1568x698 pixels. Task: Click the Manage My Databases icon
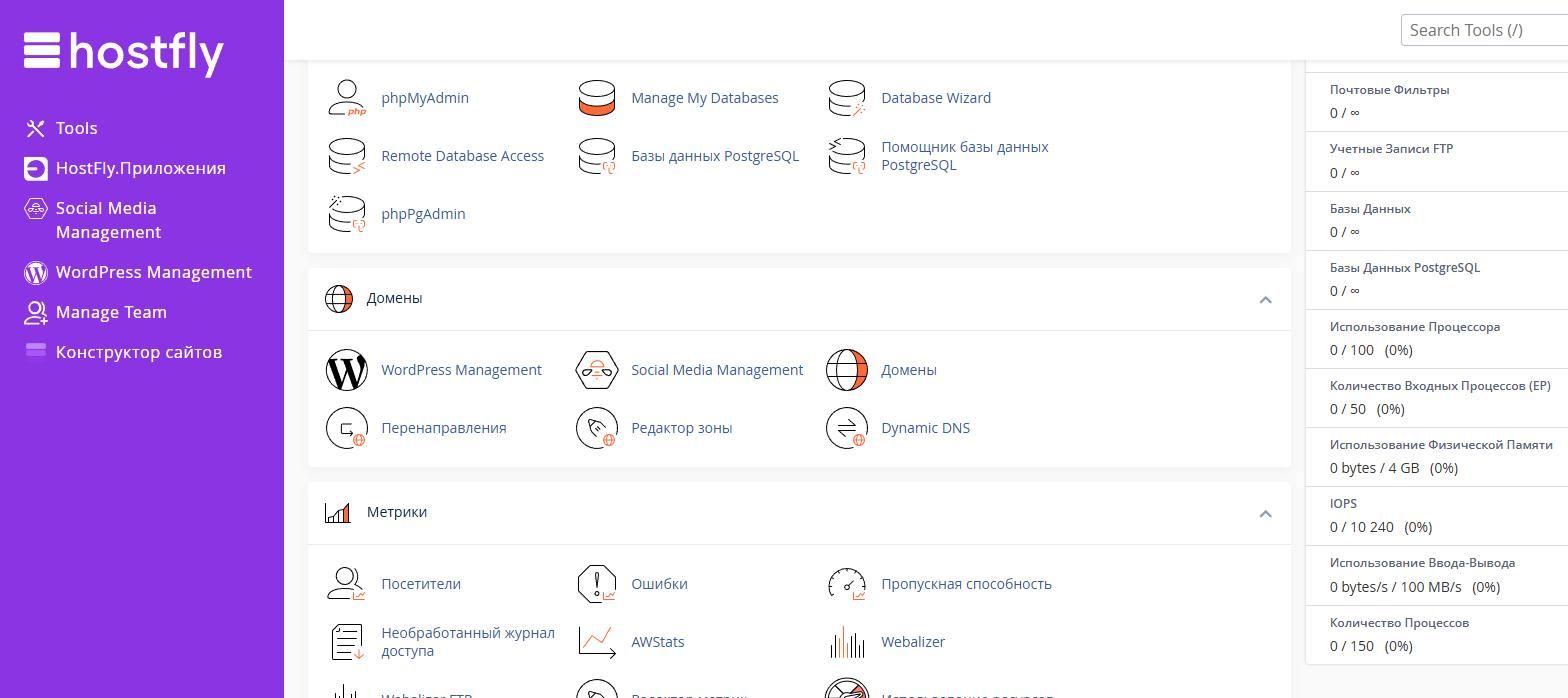coord(597,98)
